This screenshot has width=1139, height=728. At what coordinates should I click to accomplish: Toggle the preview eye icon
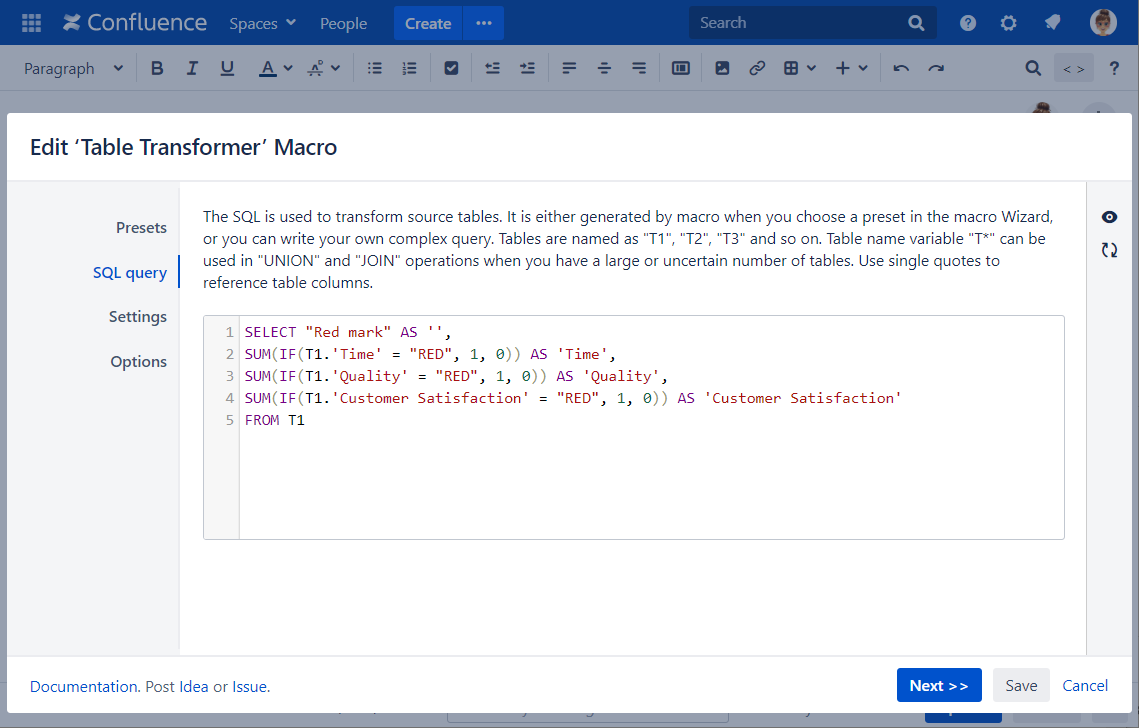pos(1109,217)
